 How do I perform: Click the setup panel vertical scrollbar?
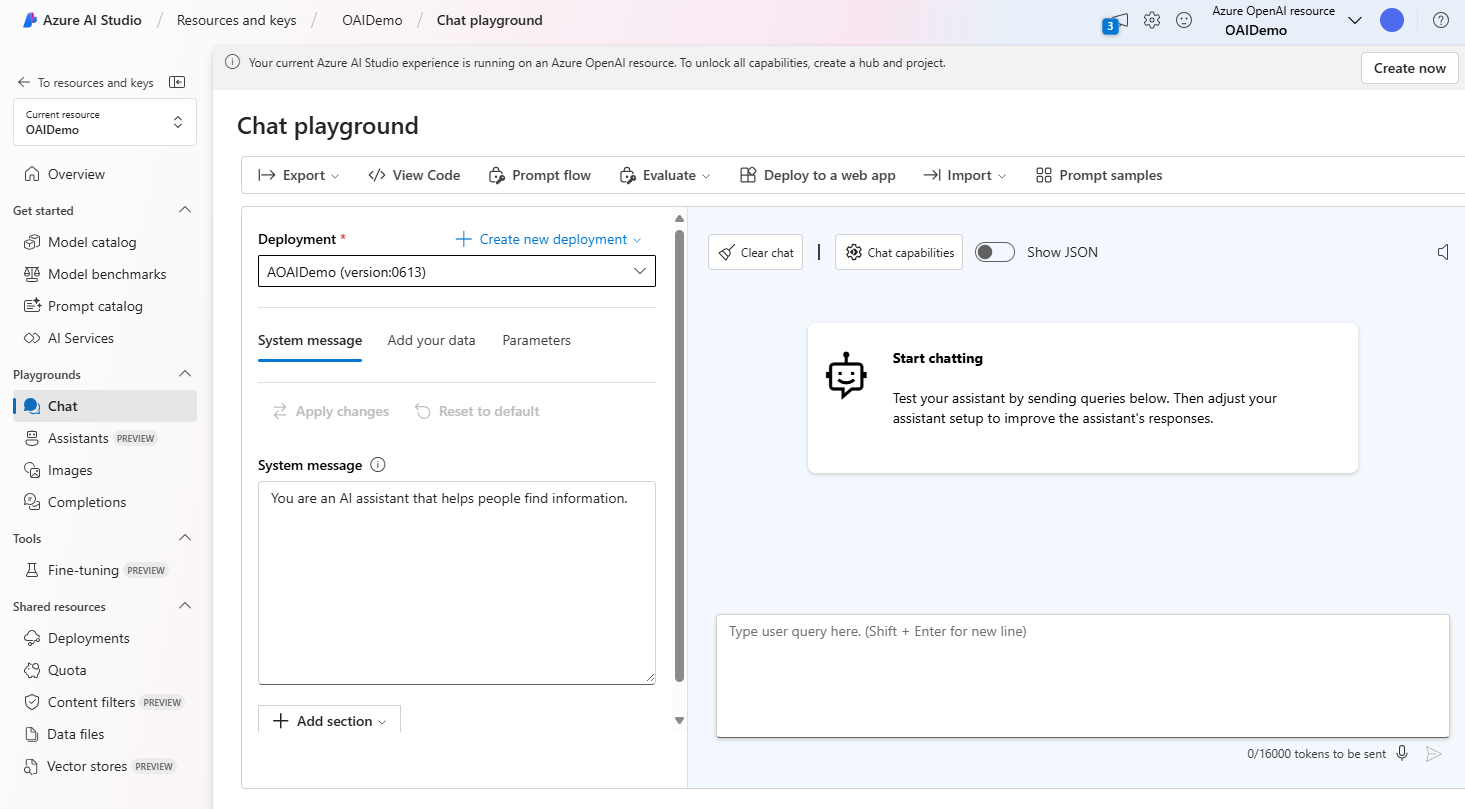680,455
